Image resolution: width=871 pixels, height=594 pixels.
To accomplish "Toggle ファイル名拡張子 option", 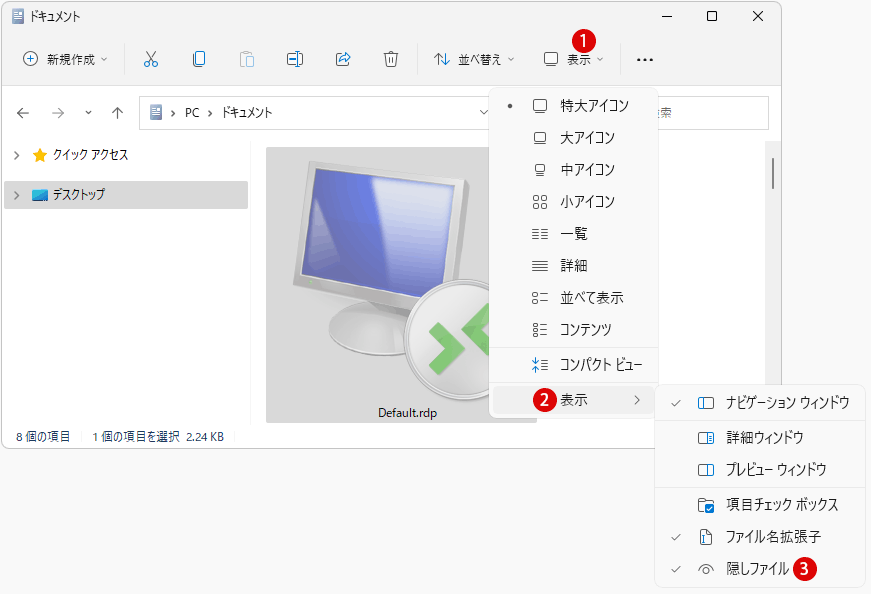I will pos(760,537).
